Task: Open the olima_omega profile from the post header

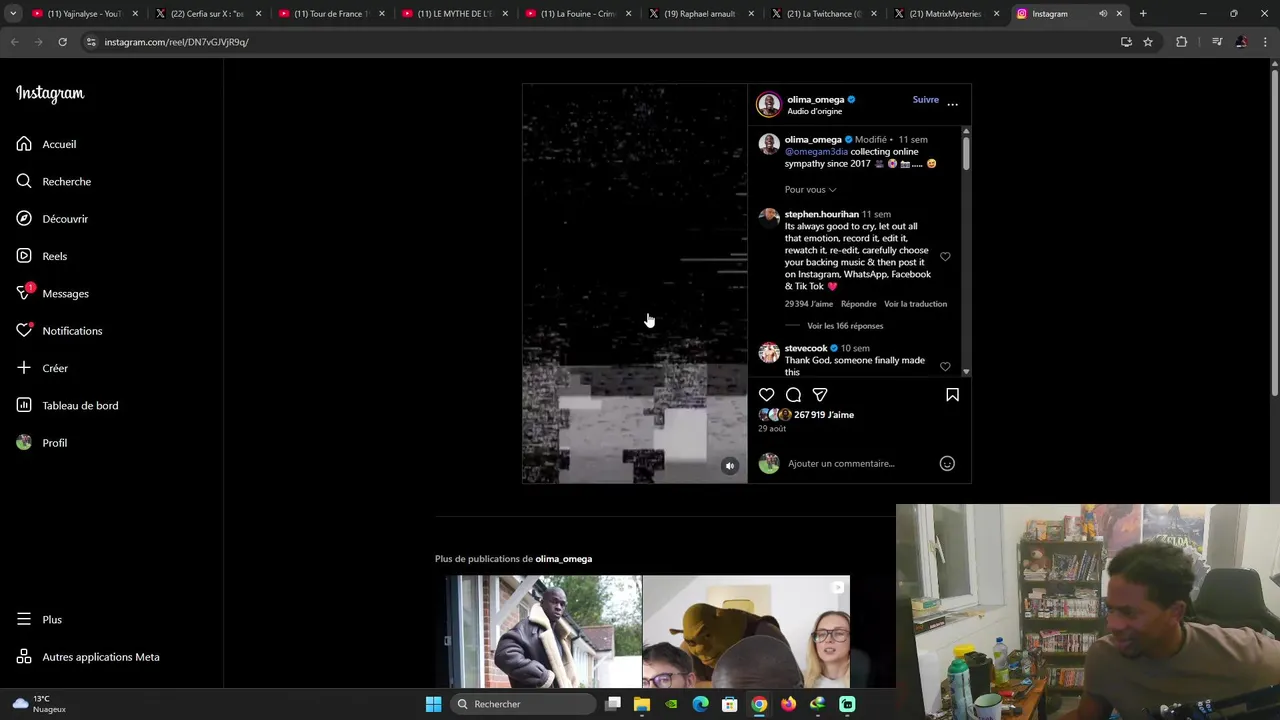Action: click(815, 100)
